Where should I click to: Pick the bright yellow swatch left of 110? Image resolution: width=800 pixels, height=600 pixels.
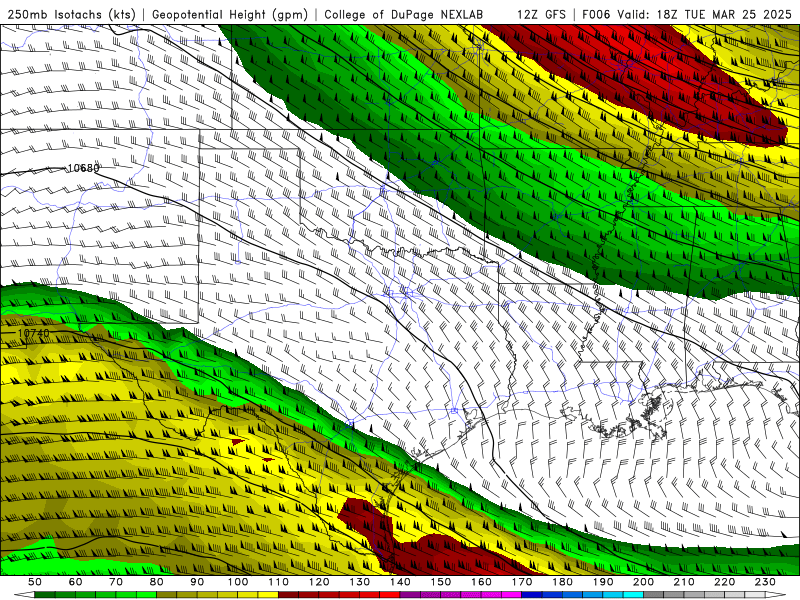click(x=268, y=595)
